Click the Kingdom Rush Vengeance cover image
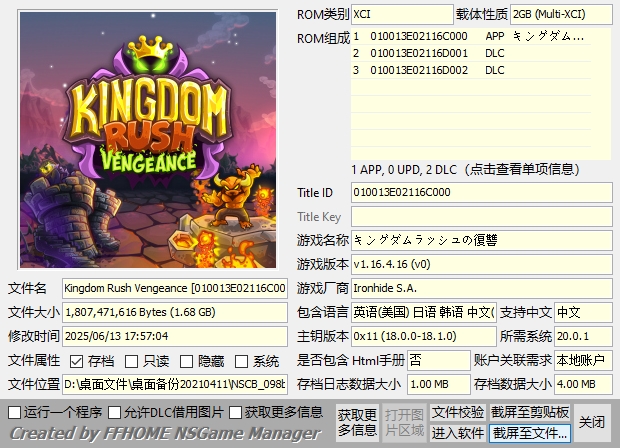620x448 pixels. [x=148, y=140]
